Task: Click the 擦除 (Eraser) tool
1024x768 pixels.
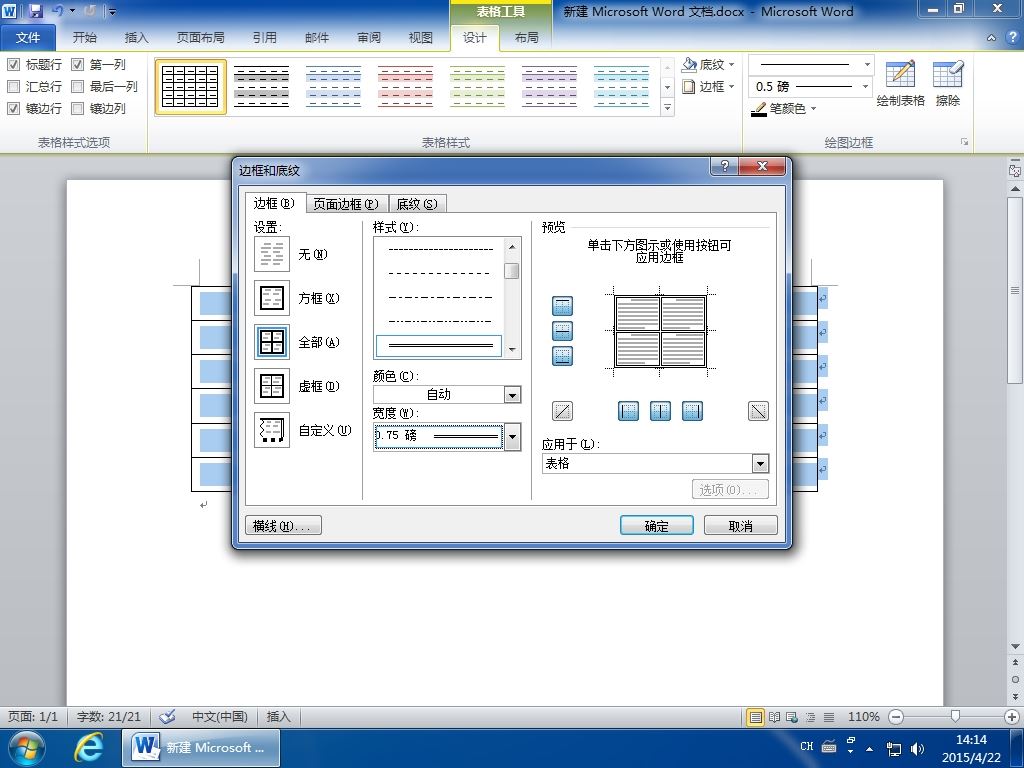Action: [x=948, y=83]
